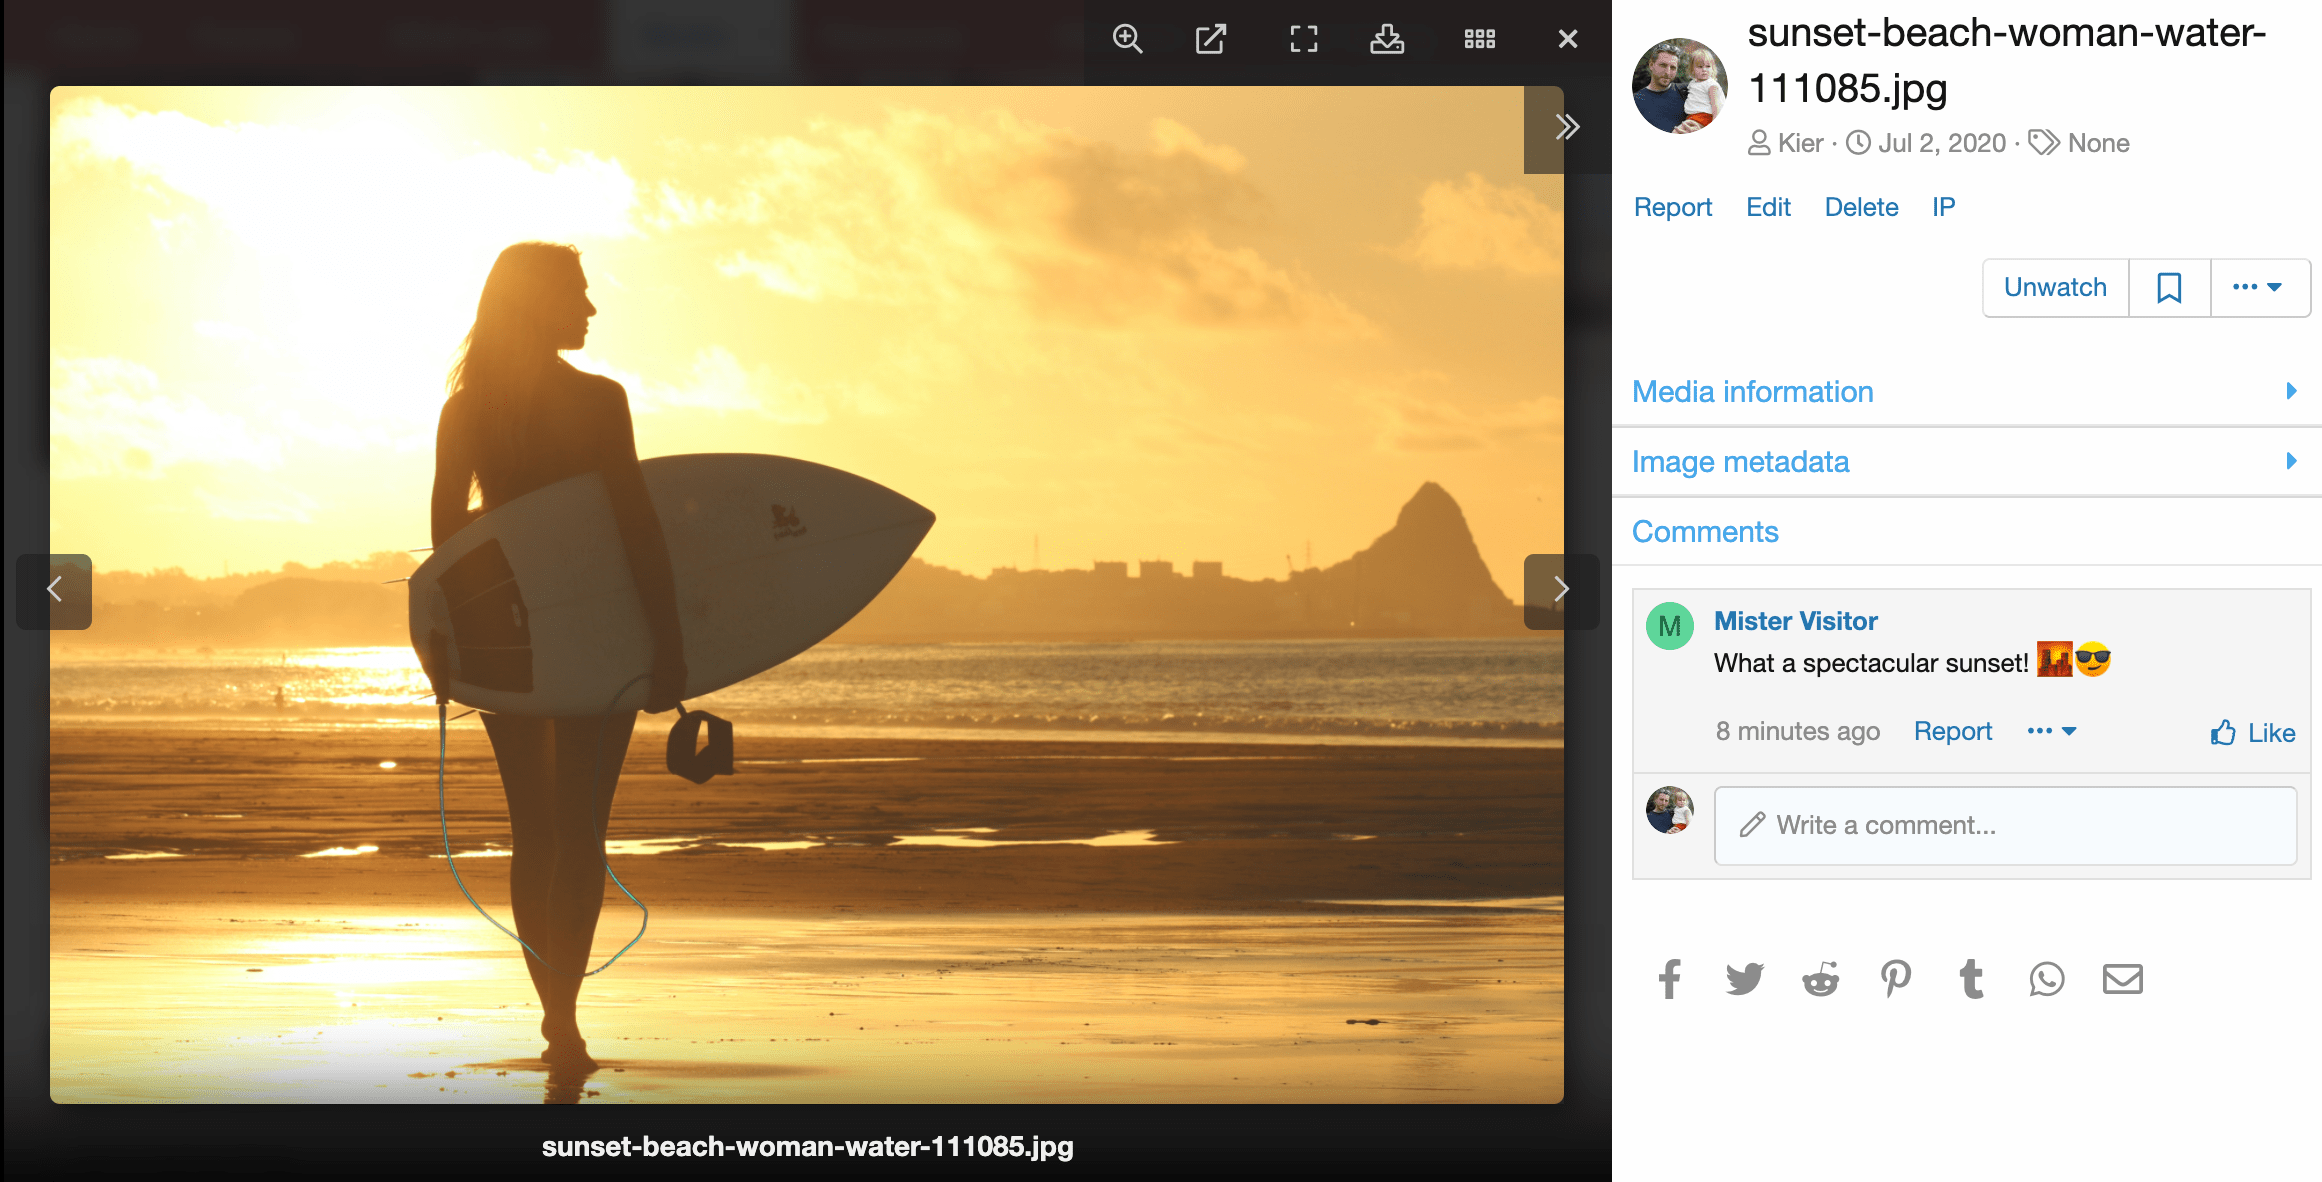Open image in new window icon
The width and height of the screenshot is (2322, 1182).
point(1211,39)
